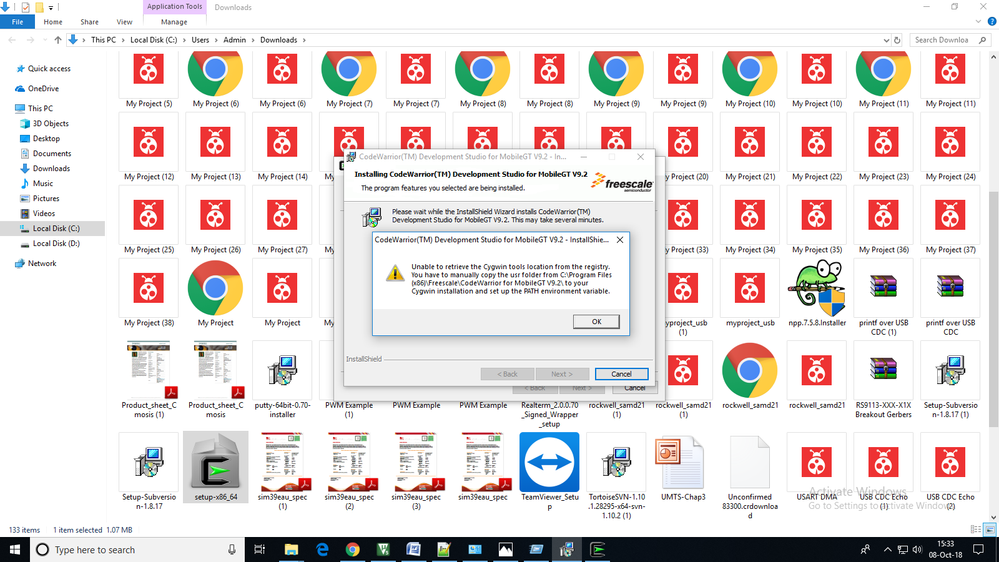The image size is (999, 562).
Task: Open Music in the sidebar
Action: (43, 184)
